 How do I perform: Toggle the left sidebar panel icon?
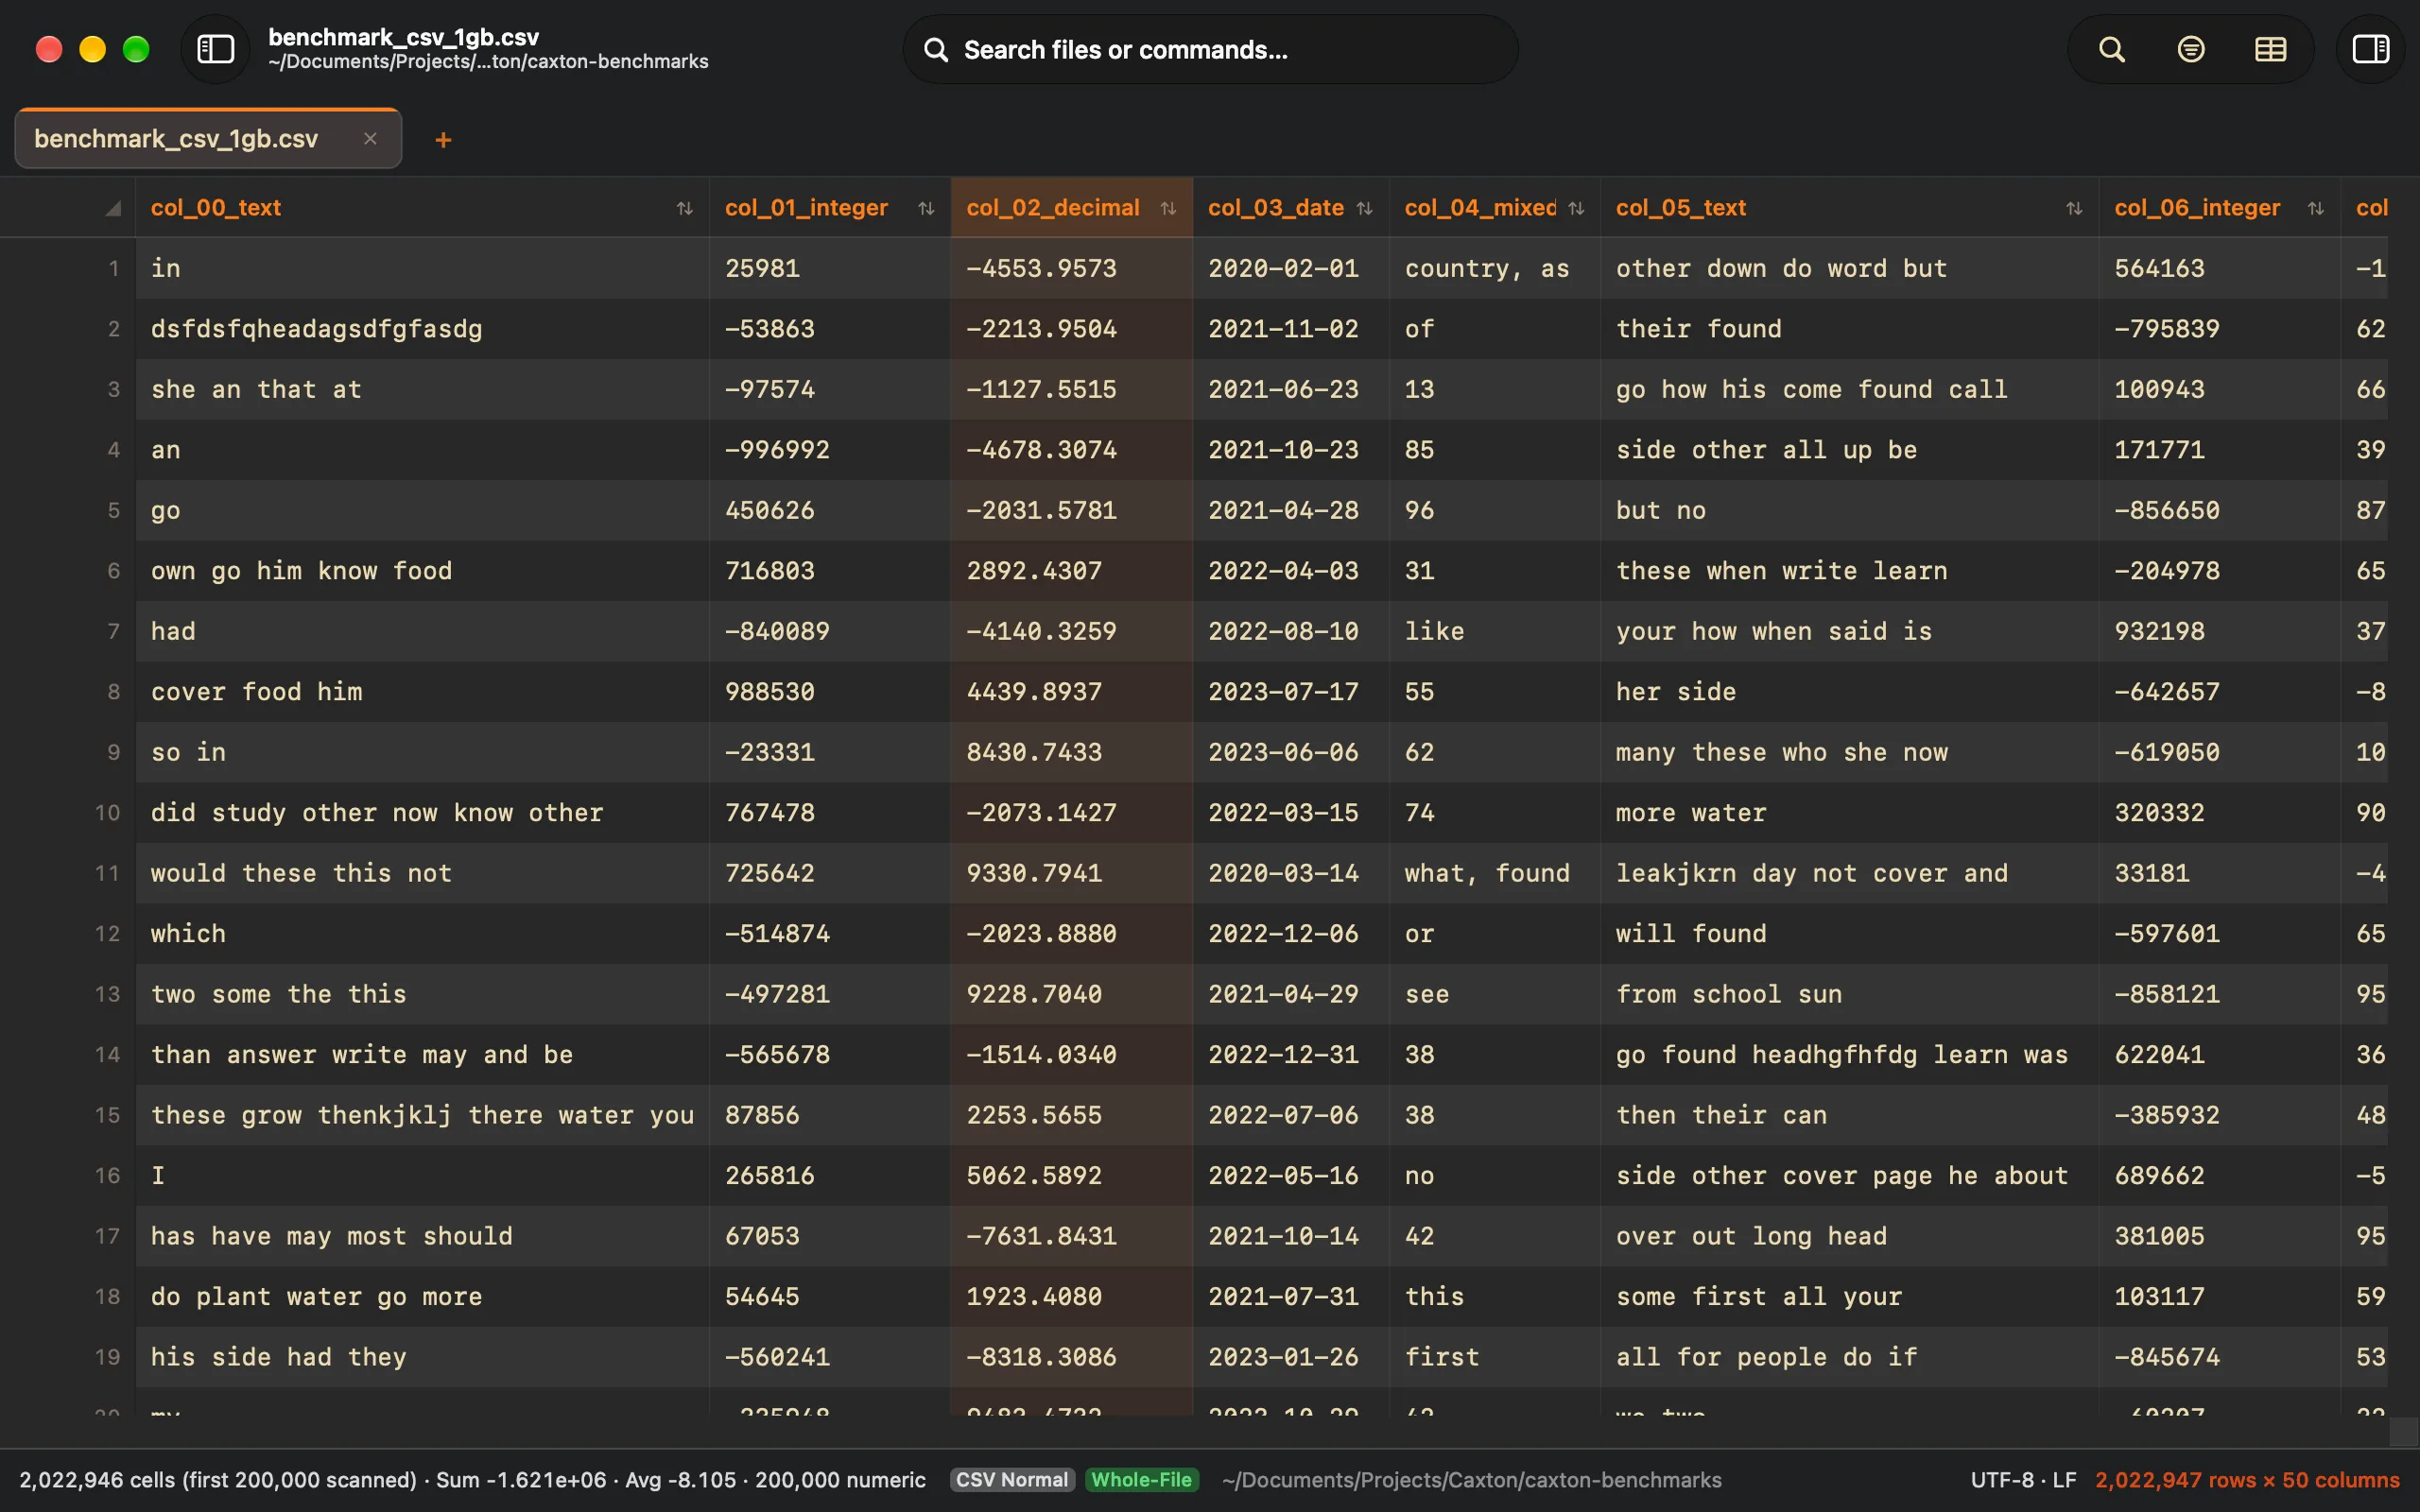tap(215, 49)
